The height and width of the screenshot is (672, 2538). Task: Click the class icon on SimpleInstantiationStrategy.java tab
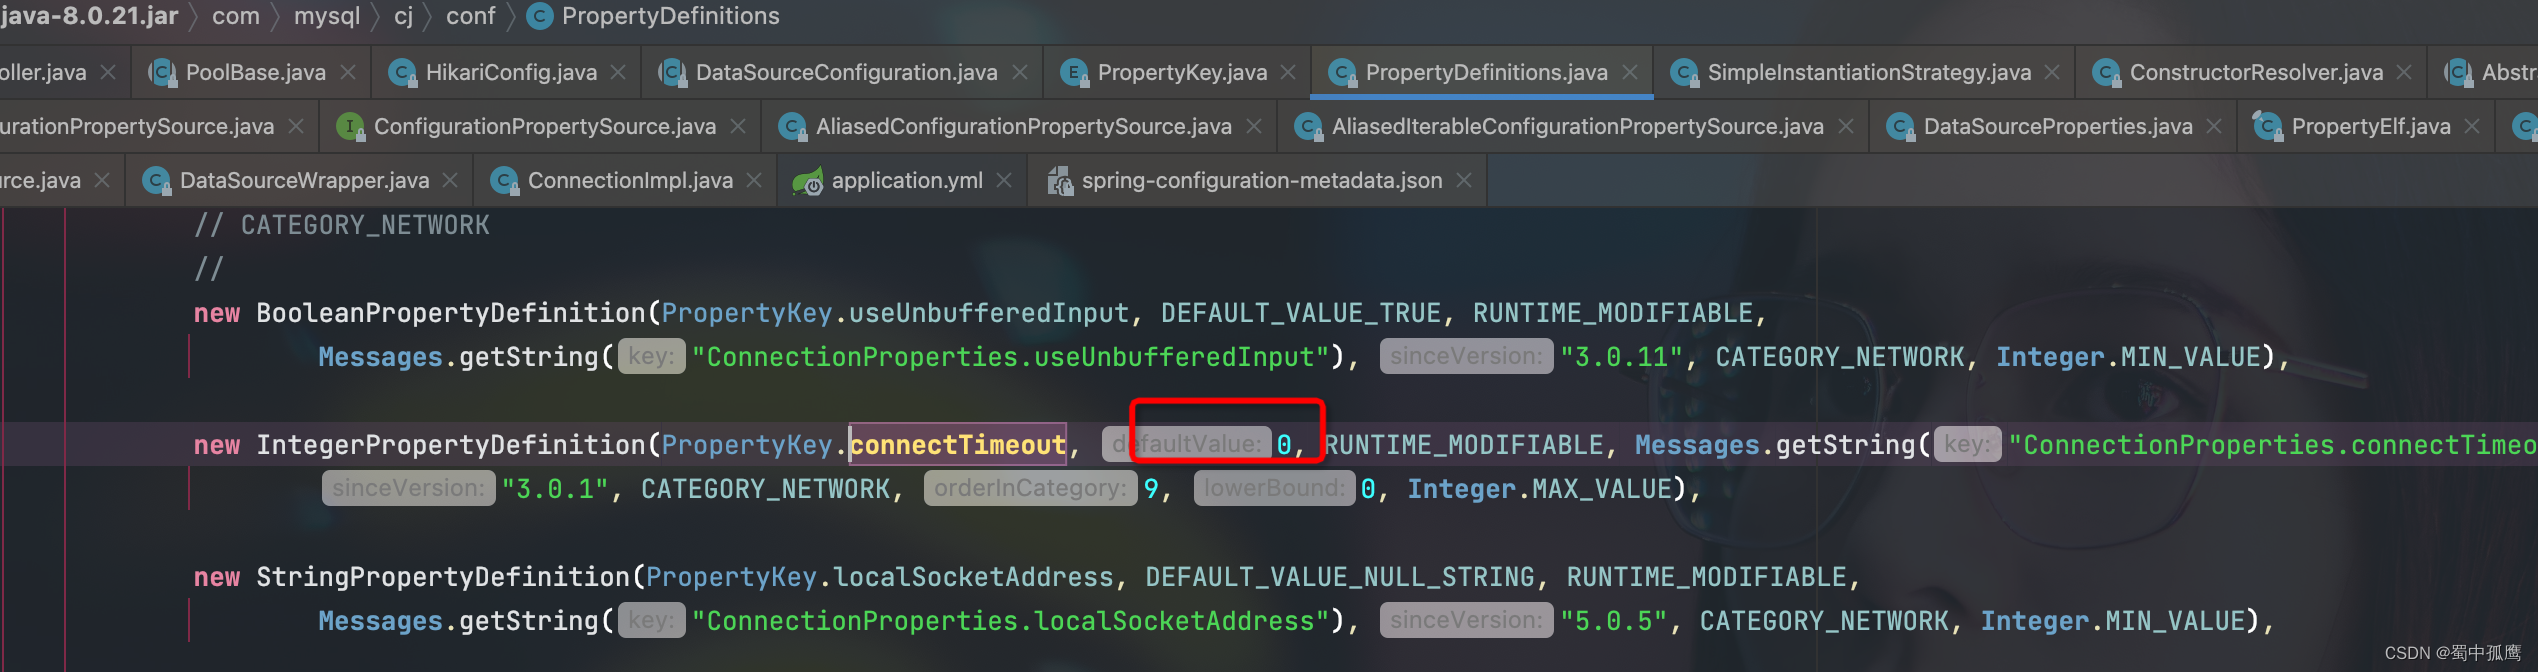coord(1684,73)
